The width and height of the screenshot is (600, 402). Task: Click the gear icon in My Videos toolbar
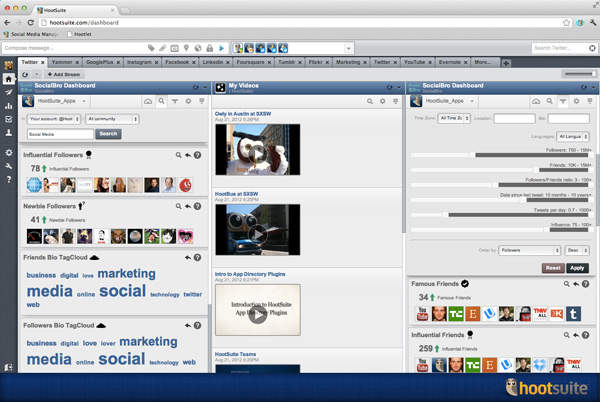(x=383, y=101)
